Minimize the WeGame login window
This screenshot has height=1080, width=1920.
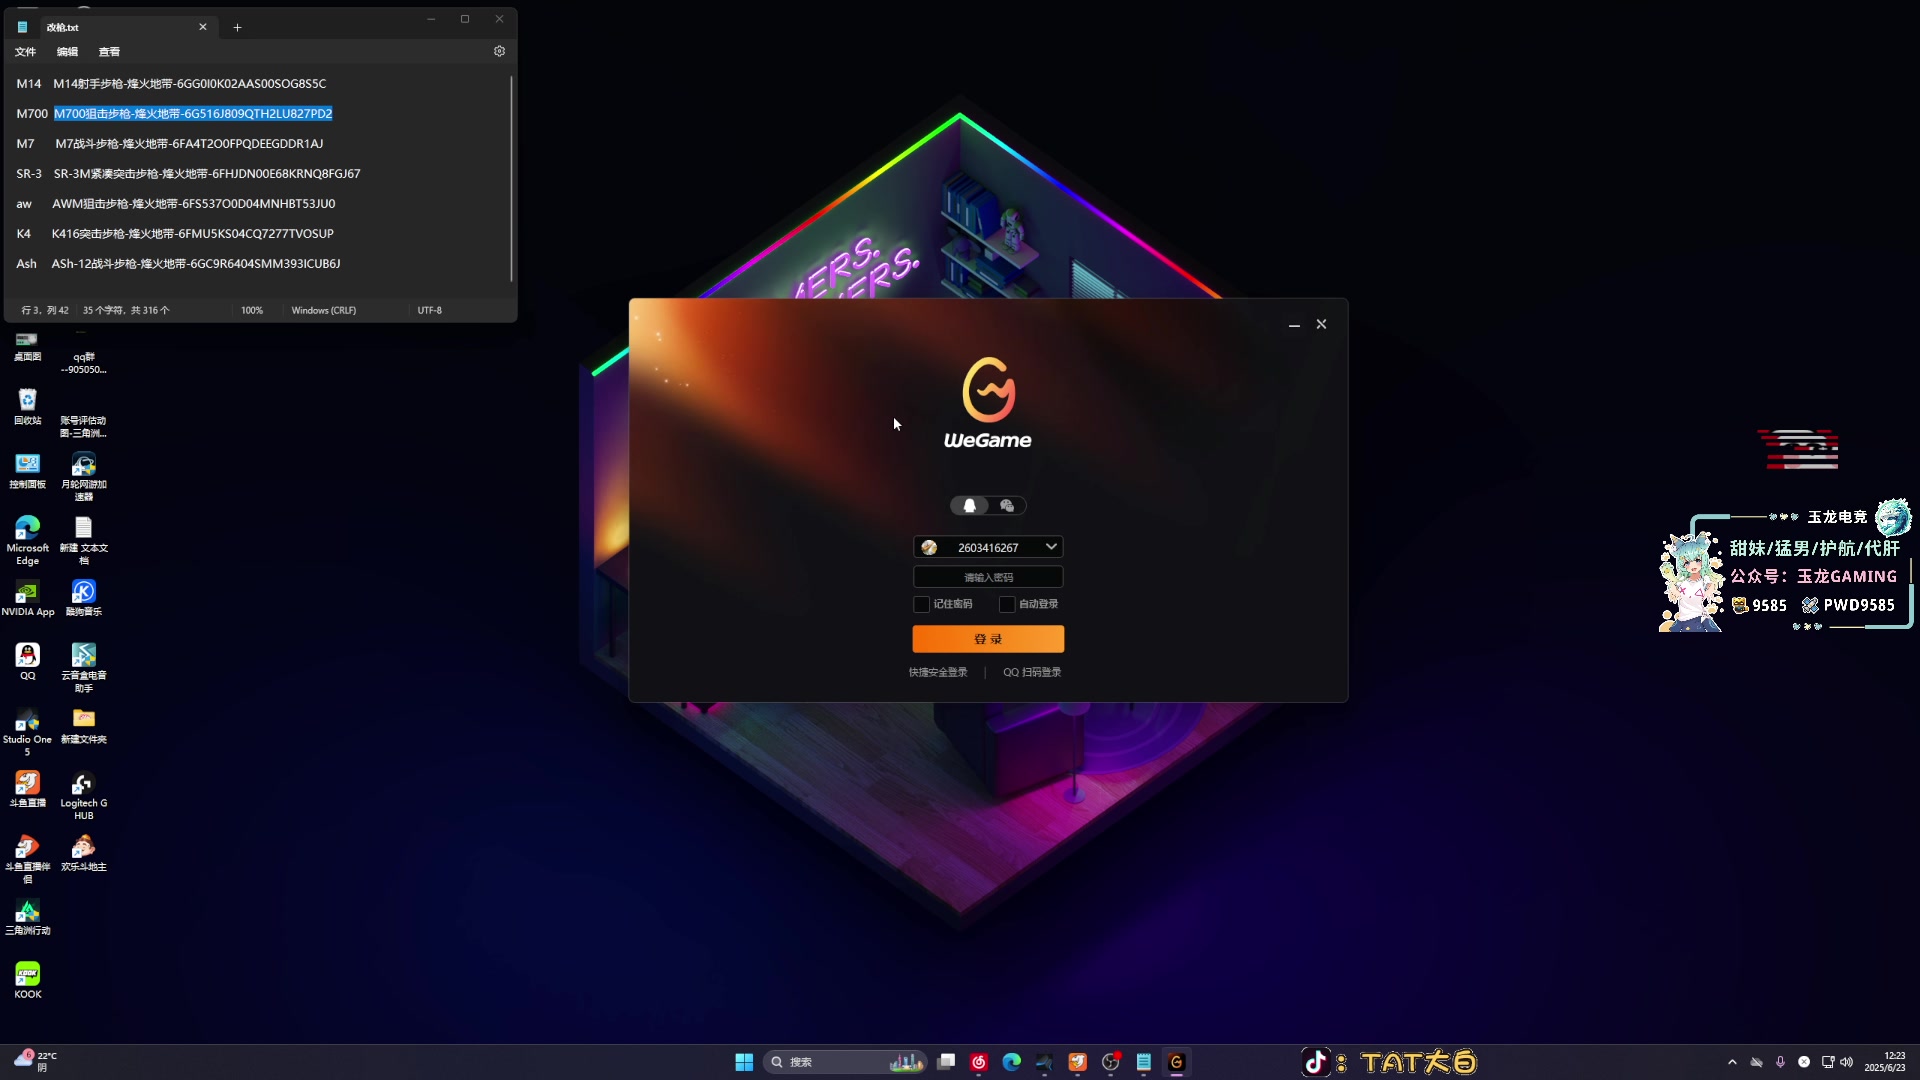click(x=1294, y=325)
